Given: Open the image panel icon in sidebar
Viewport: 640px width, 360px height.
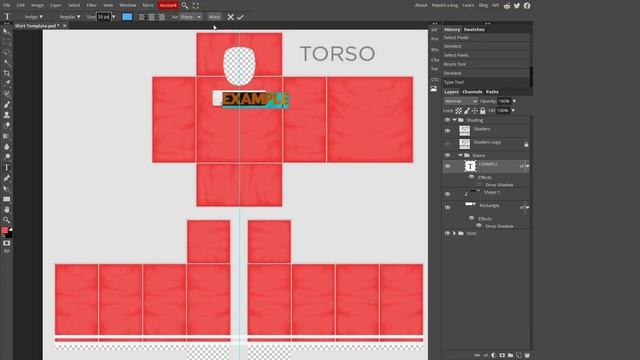Looking at the screenshot, I should 433,89.
